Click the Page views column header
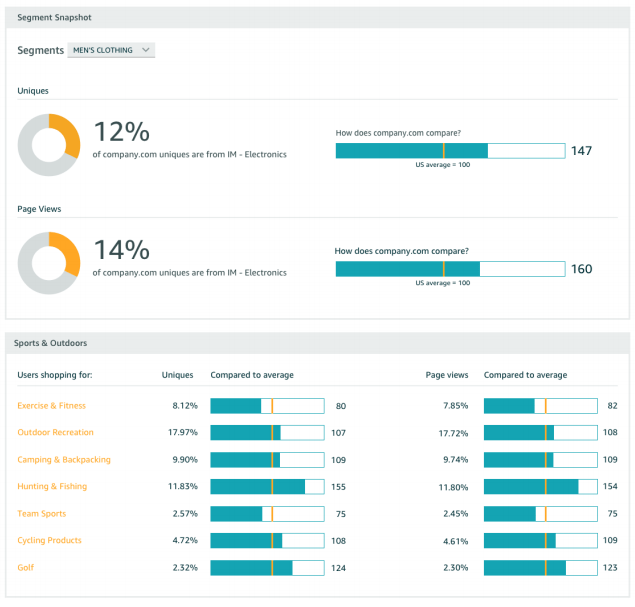The image size is (635, 607). (446, 376)
